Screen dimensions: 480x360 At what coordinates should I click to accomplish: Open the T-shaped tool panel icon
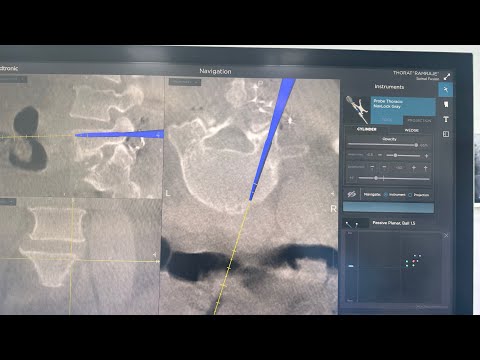(x=446, y=119)
